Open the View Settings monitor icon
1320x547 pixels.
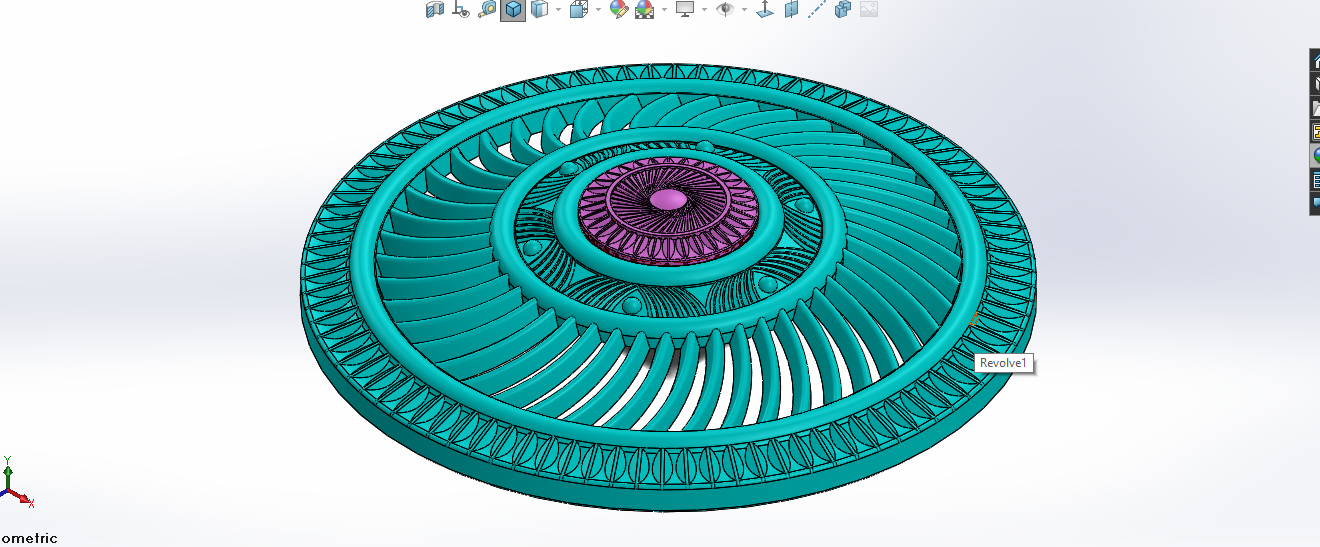[x=685, y=9]
